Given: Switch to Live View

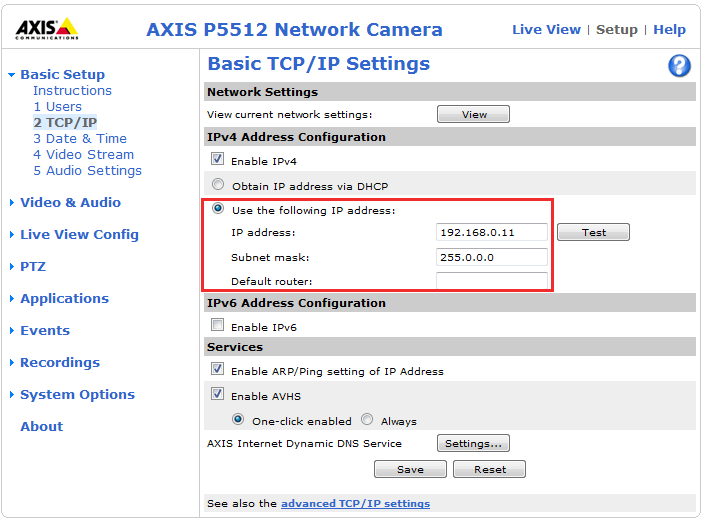Looking at the screenshot, I should pos(546,30).
